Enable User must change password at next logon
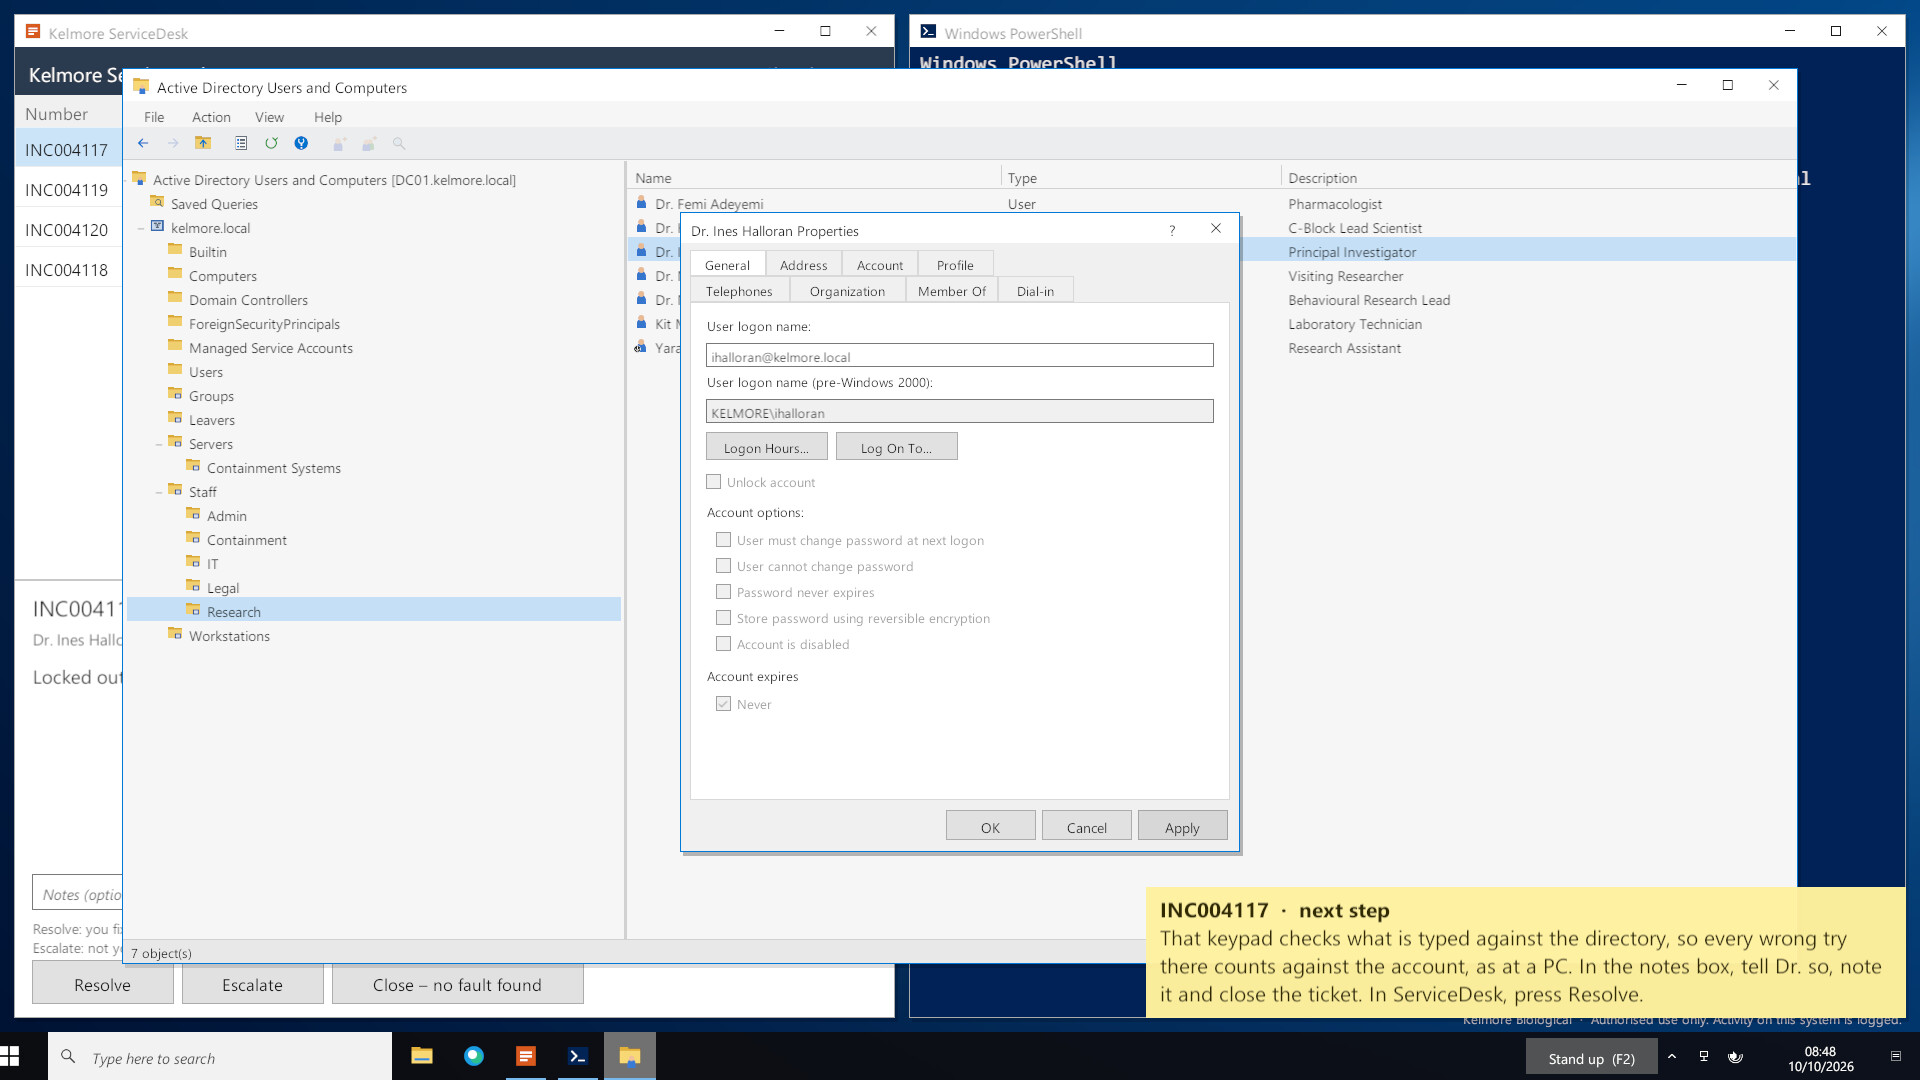Image resolution: width=1920 pixels, height=1080 pixels. coord(724,540)
